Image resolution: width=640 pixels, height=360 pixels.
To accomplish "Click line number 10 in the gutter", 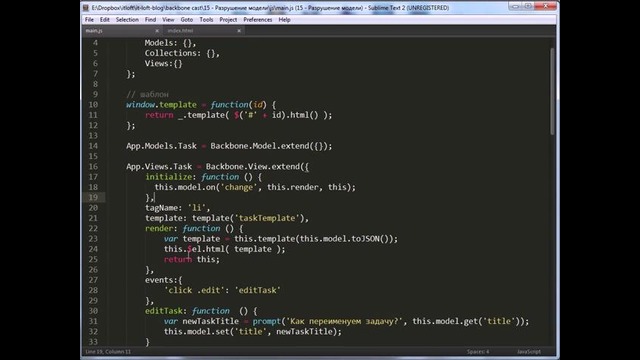I will pos(93,104).
